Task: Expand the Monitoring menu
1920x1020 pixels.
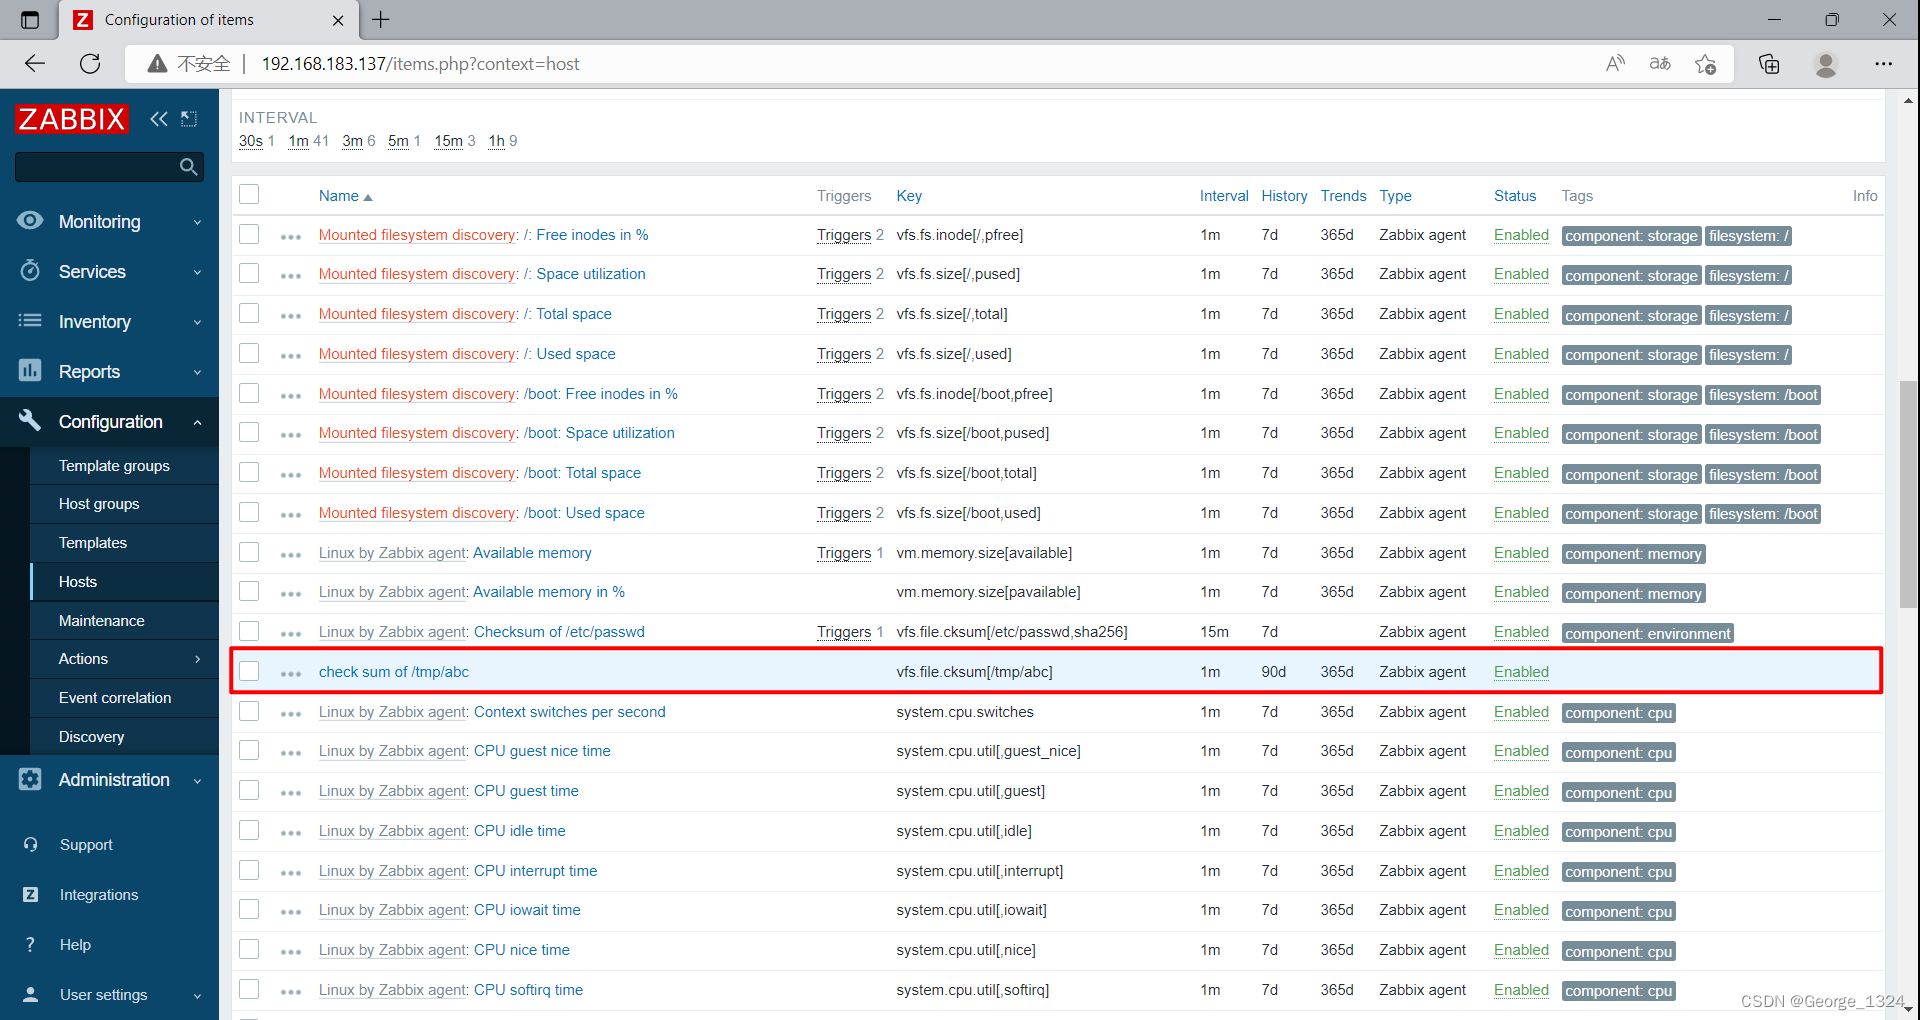Action: tap(197, 222)
